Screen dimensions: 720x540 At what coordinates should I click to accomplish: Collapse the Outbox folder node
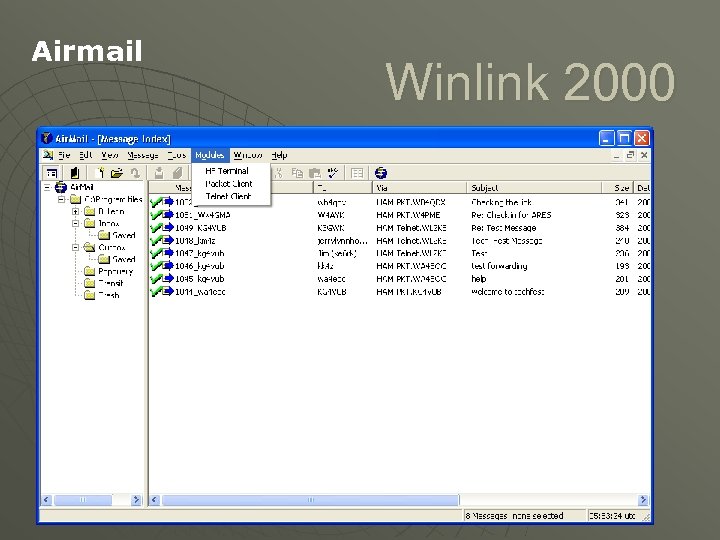(x=75, y=248)
